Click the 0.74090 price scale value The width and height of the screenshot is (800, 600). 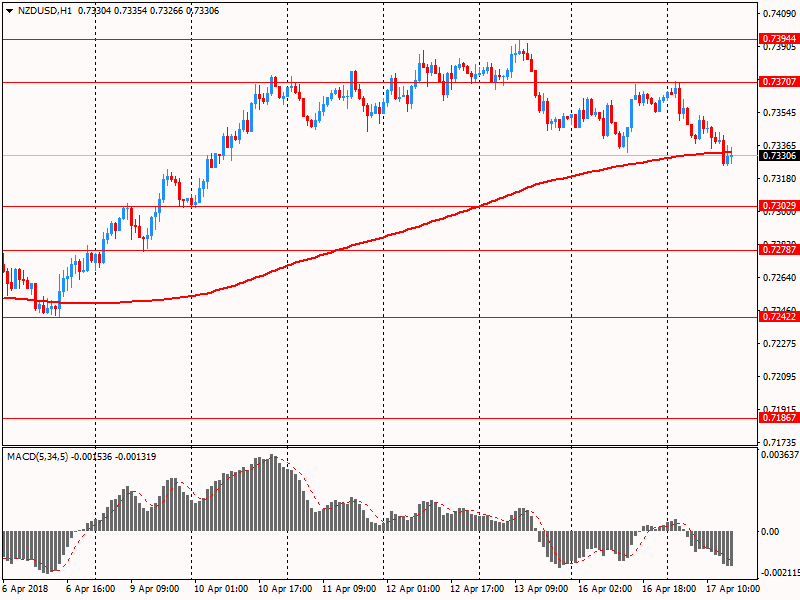[779, 14]
